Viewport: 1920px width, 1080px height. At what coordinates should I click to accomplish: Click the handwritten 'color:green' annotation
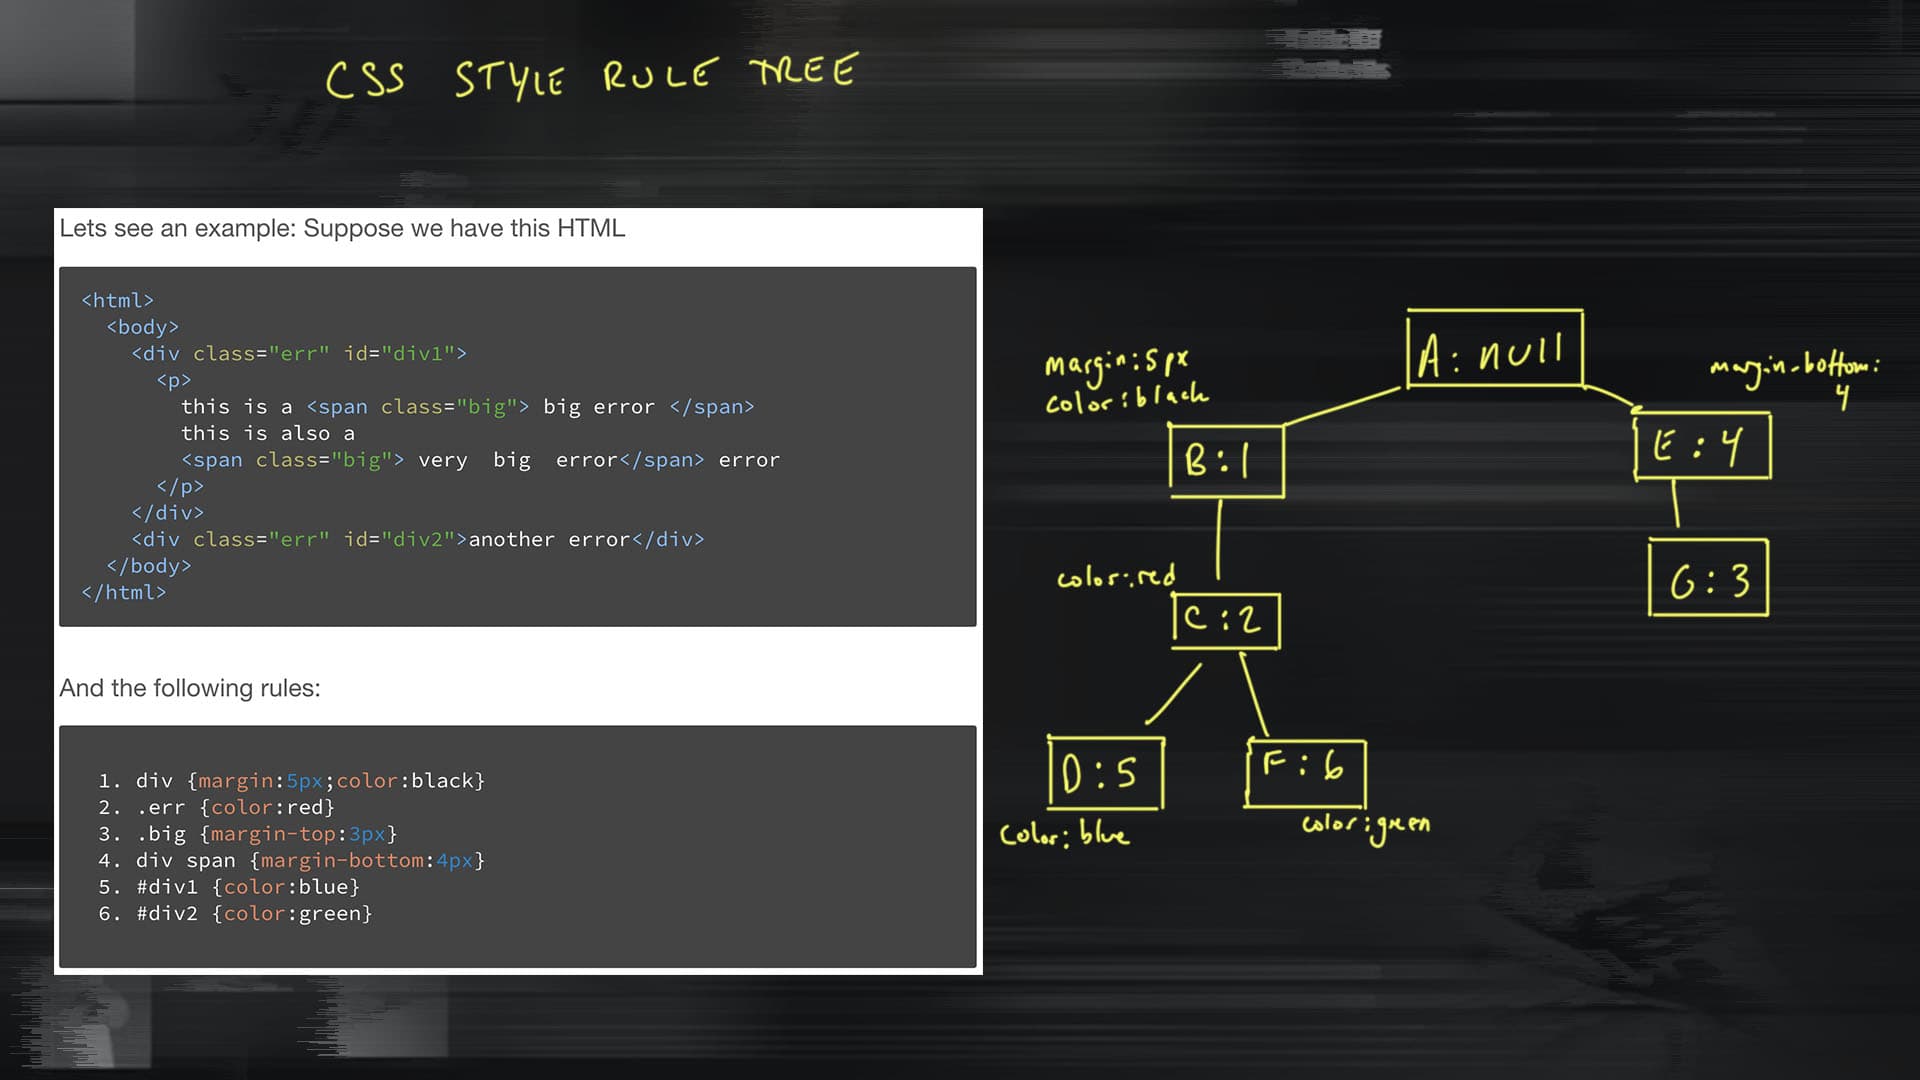pos(1366,826)
